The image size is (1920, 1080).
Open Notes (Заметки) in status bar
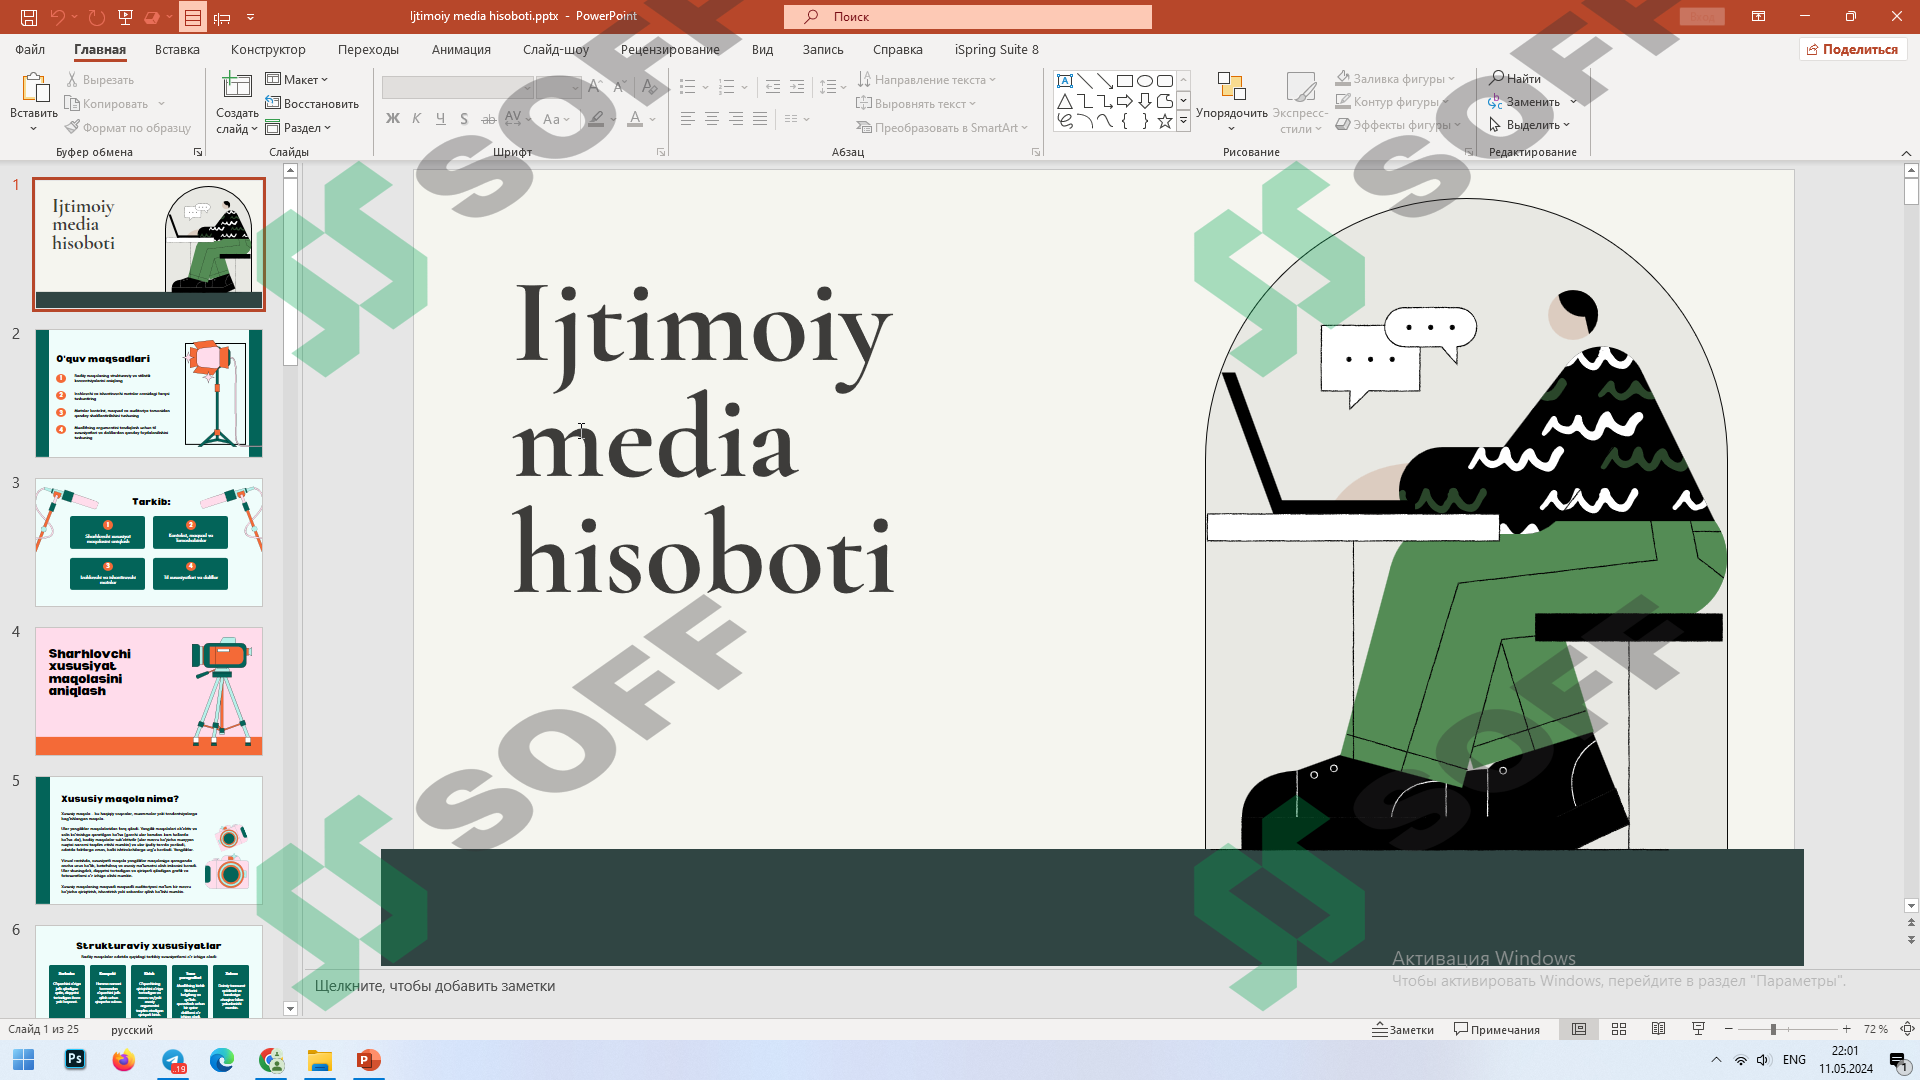1403,1029
